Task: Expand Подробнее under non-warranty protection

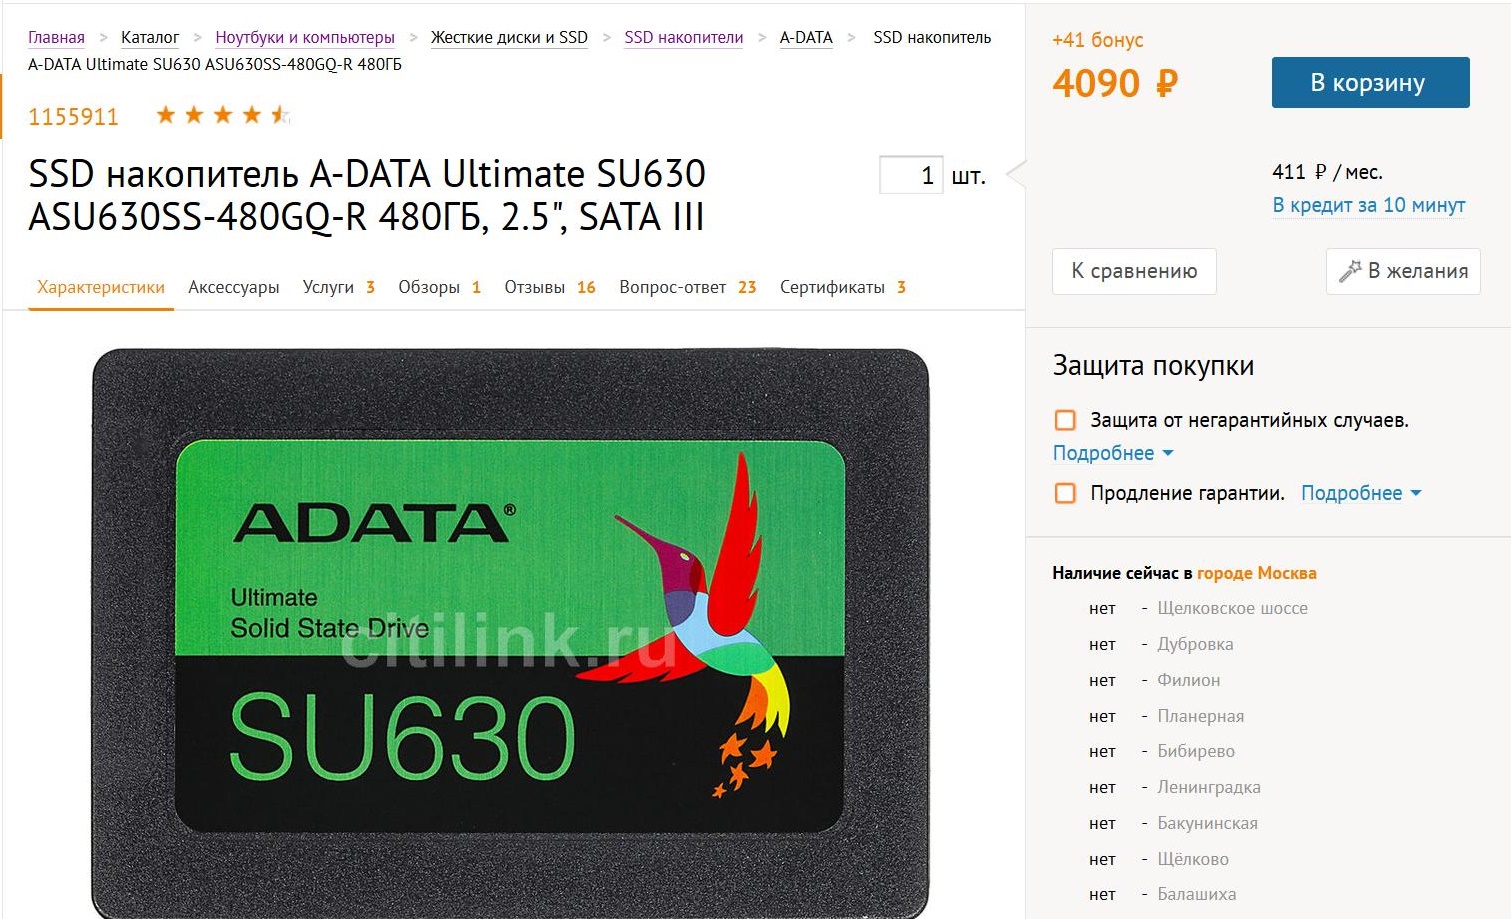Action: coord(1112,453)
